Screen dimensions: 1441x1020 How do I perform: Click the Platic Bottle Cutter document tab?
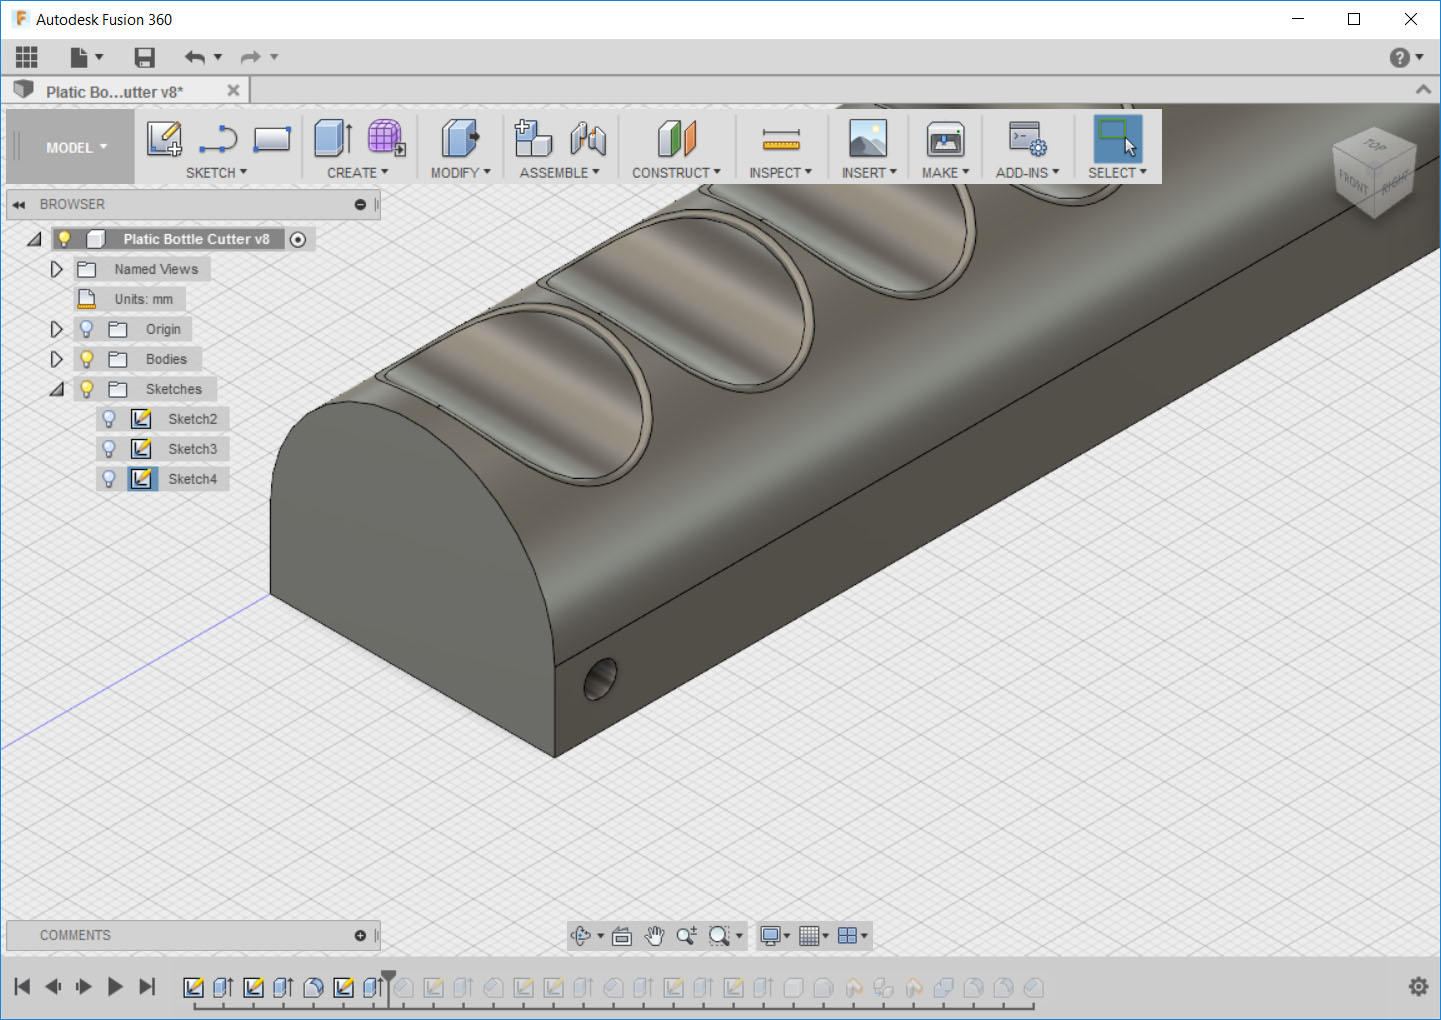(113, 90)
